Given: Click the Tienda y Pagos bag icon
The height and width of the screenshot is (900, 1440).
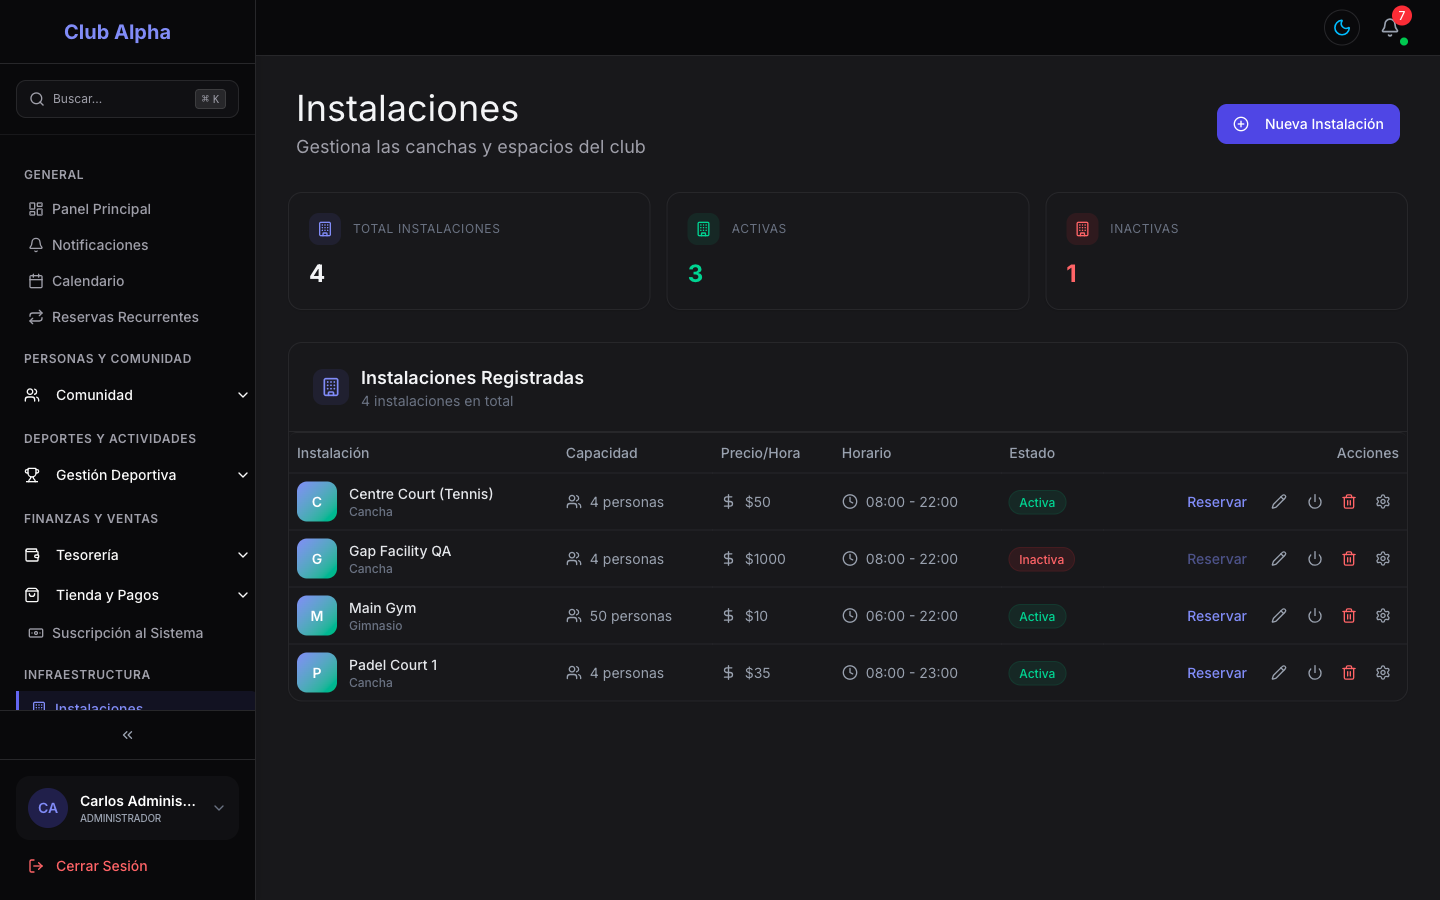Looking at the screenshot, I should pos(32,595).
